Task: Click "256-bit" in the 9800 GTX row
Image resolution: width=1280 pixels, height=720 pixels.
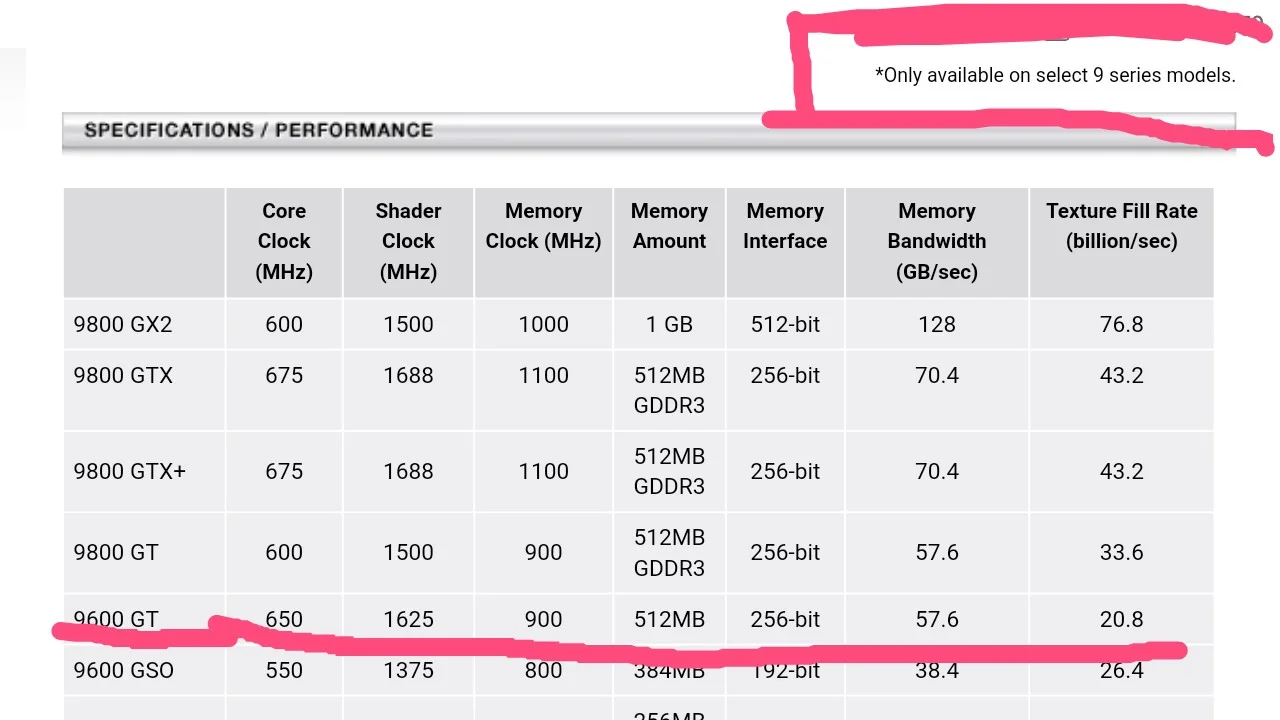Action: point(785,375)
